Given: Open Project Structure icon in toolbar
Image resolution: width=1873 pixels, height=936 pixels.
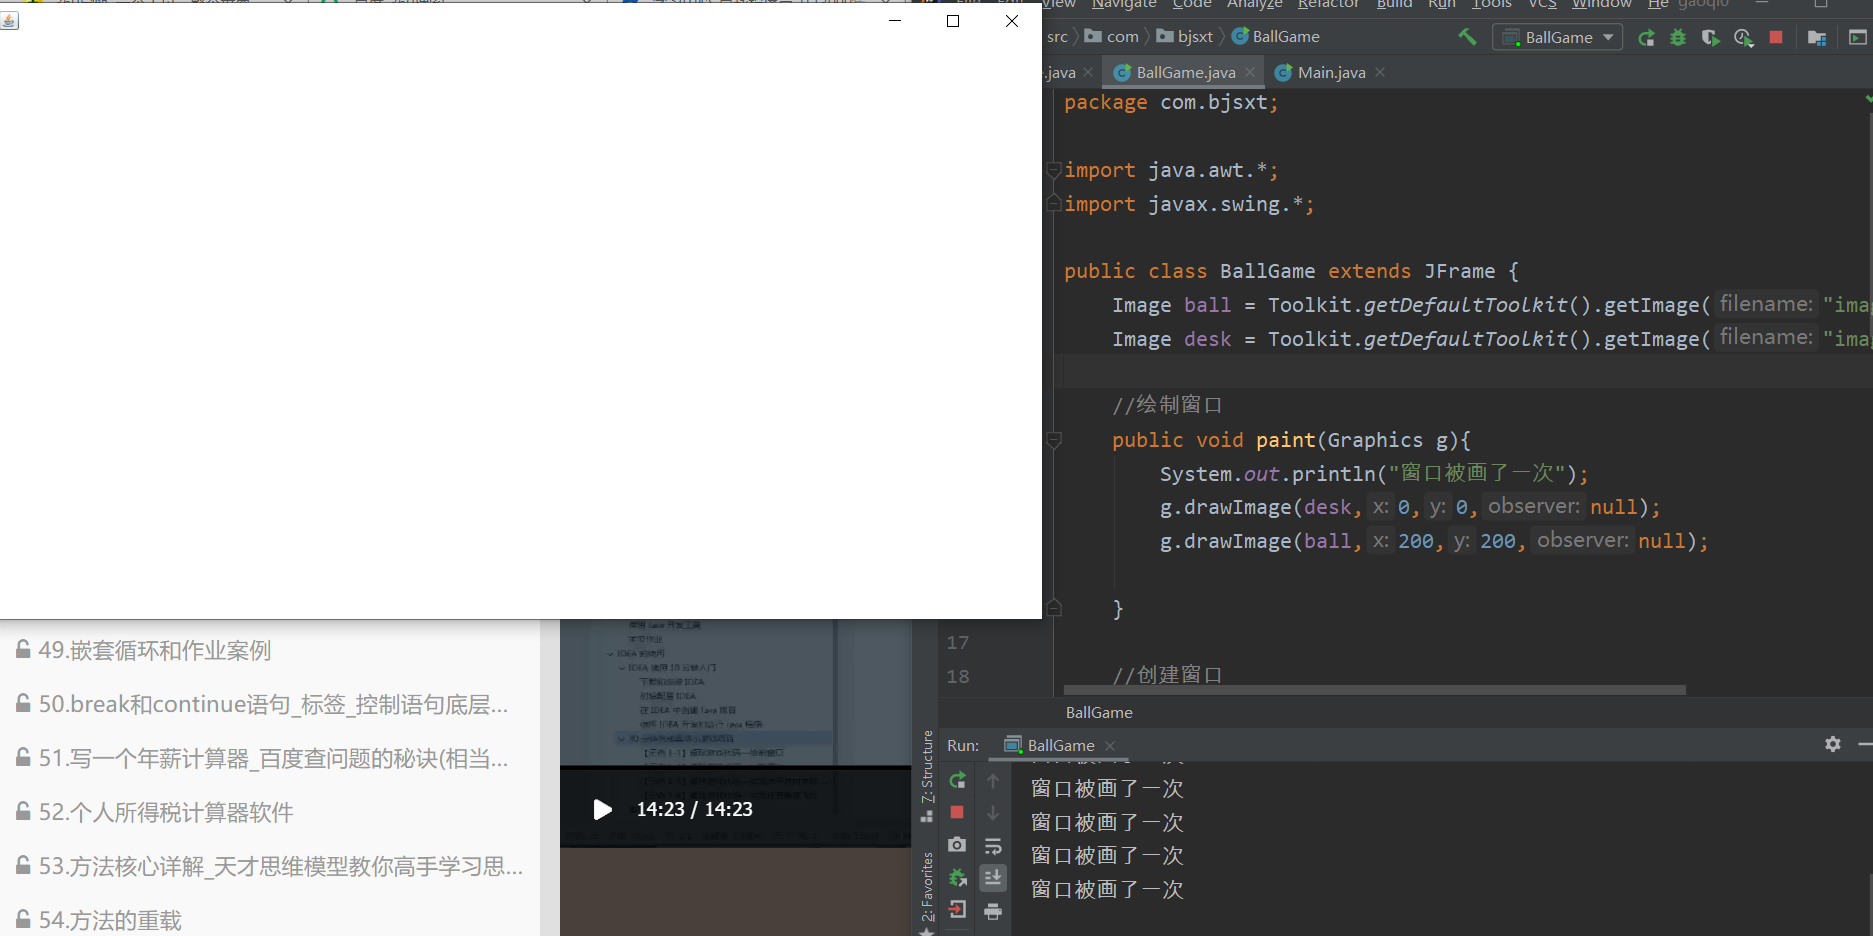Looking at the screenshot, I should 1817,38.
